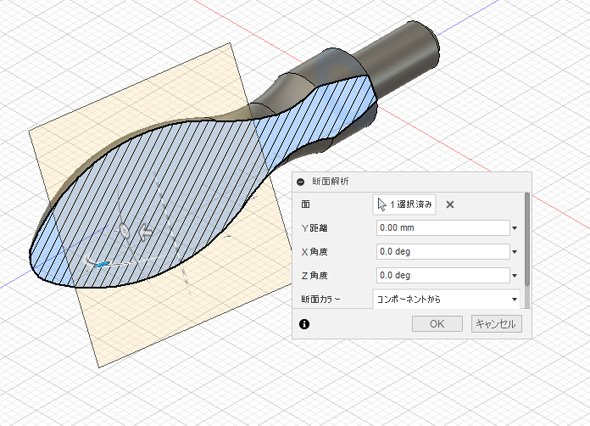Click the 1 選択済み face selection button
The image size is (590, 426).
pyautogui.click(x=404, y=205)
